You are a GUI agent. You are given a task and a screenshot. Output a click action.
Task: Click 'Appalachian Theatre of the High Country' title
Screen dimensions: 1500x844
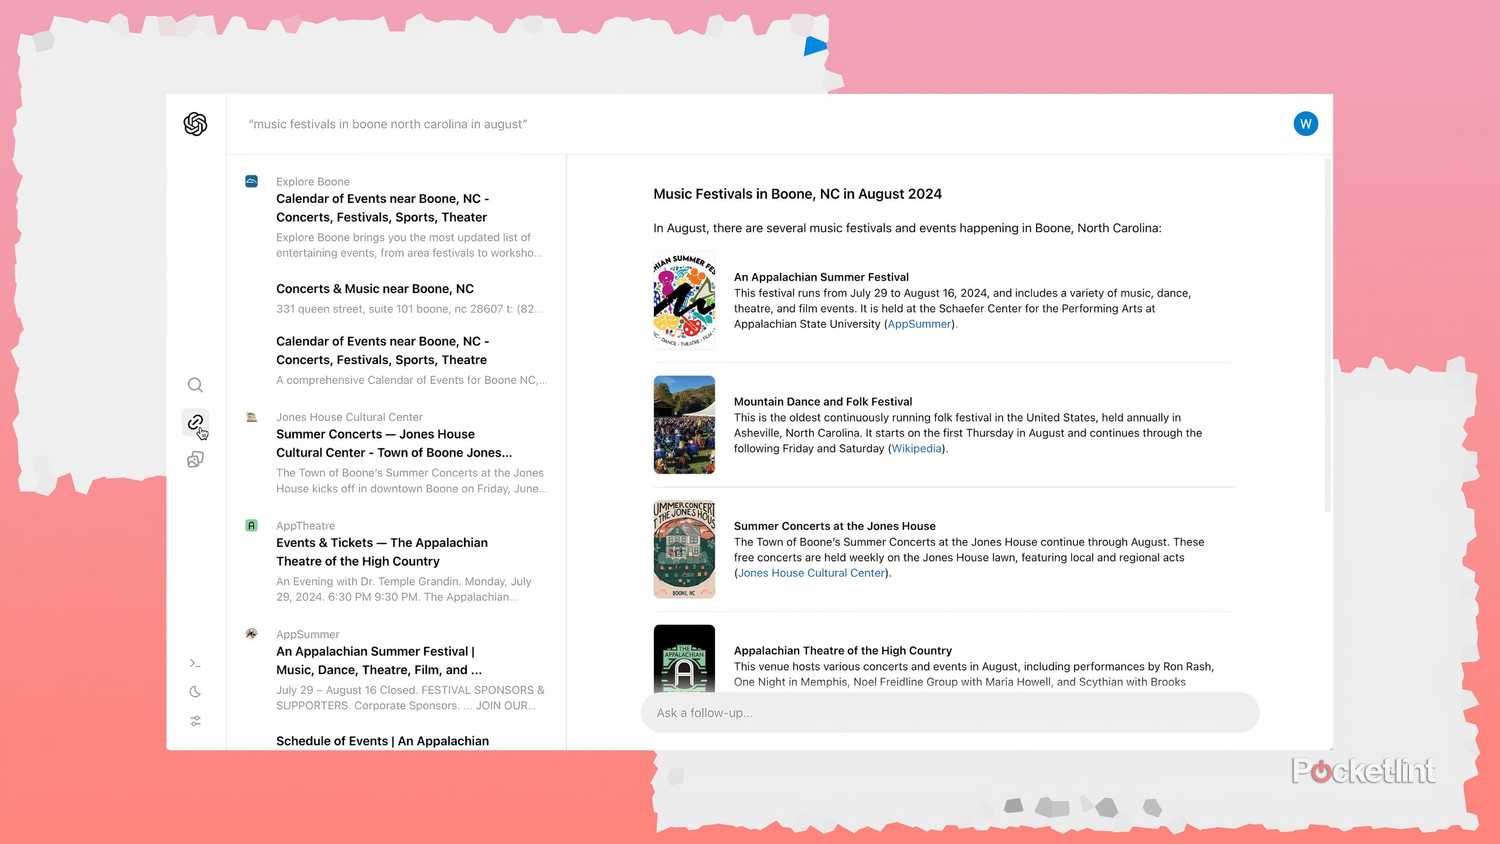point(843,650)
